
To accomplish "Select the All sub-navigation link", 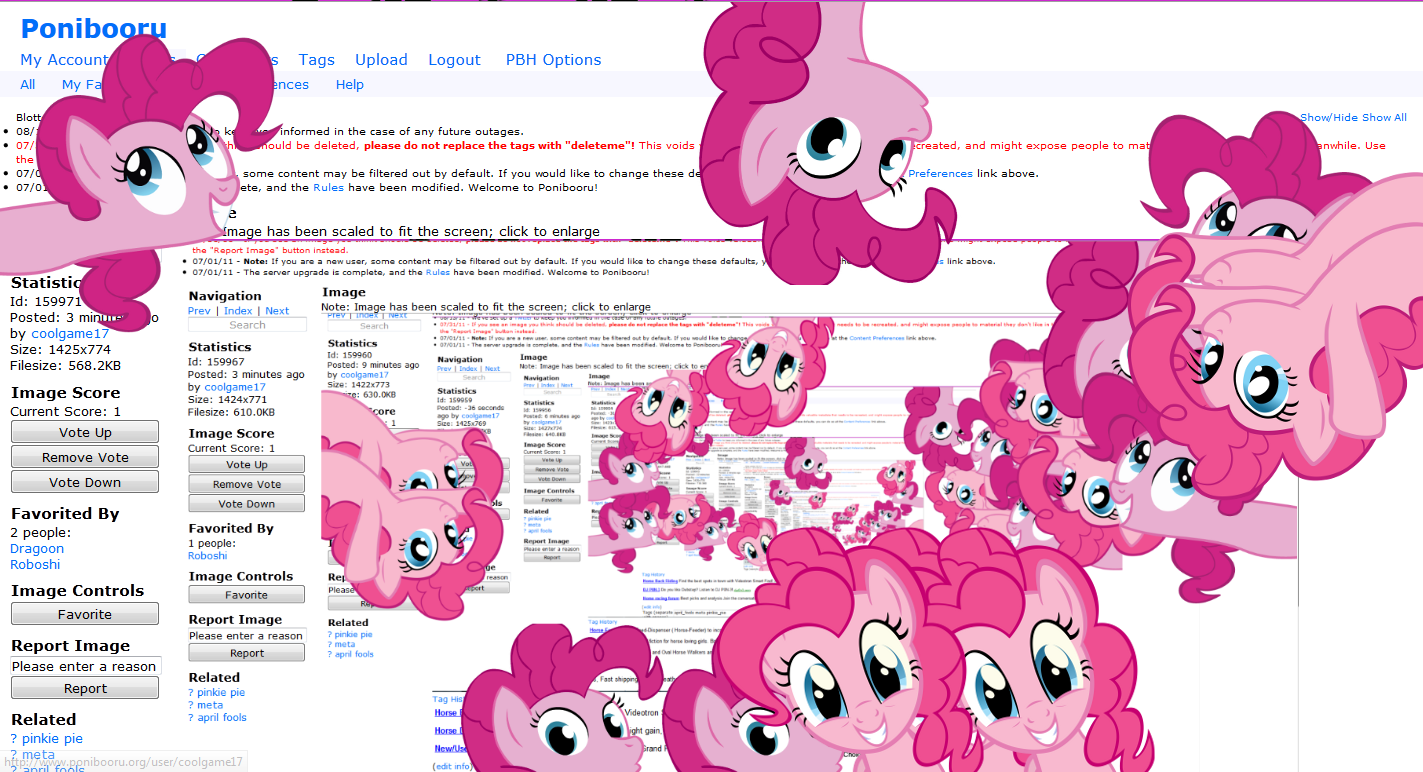I will click(28, 85).
